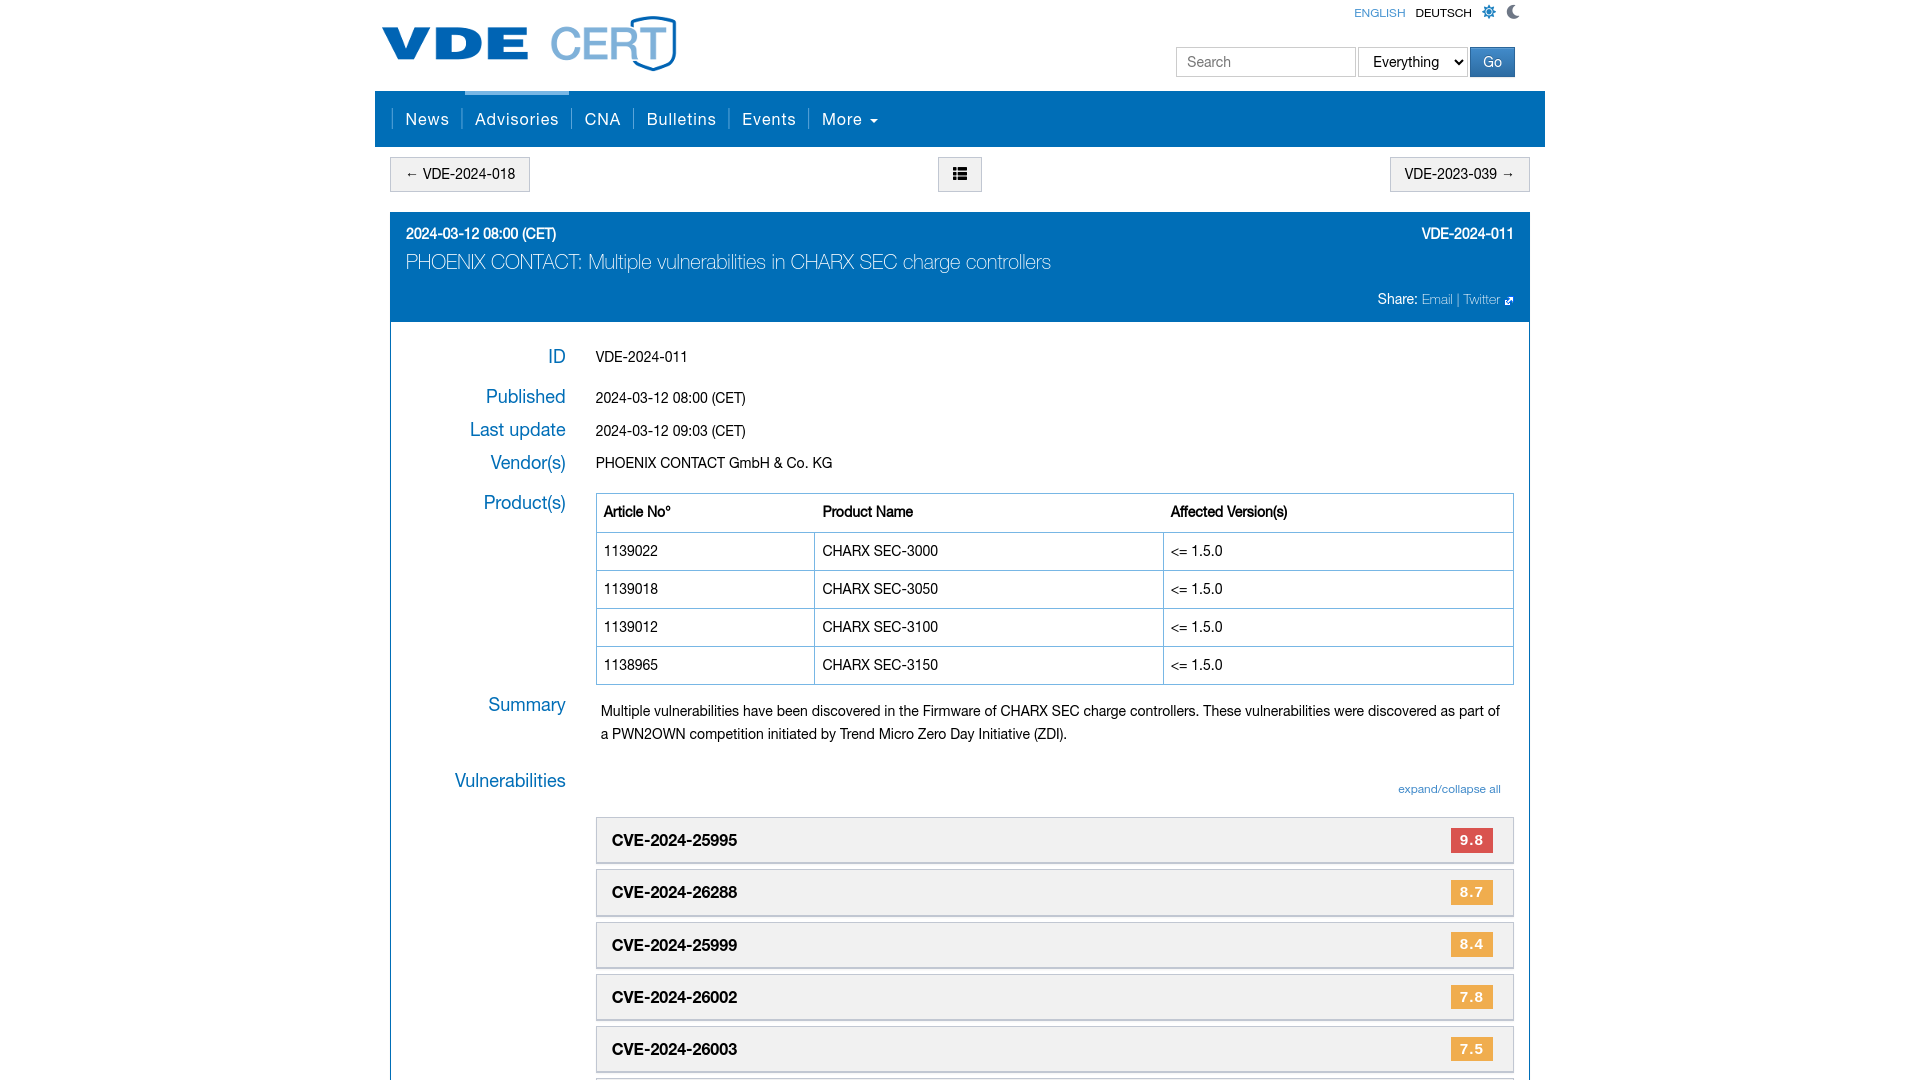The height and width of the screenshot is (1080, 1920).
Task: Select article number 1139022 cell
Action: pos(705,551)
